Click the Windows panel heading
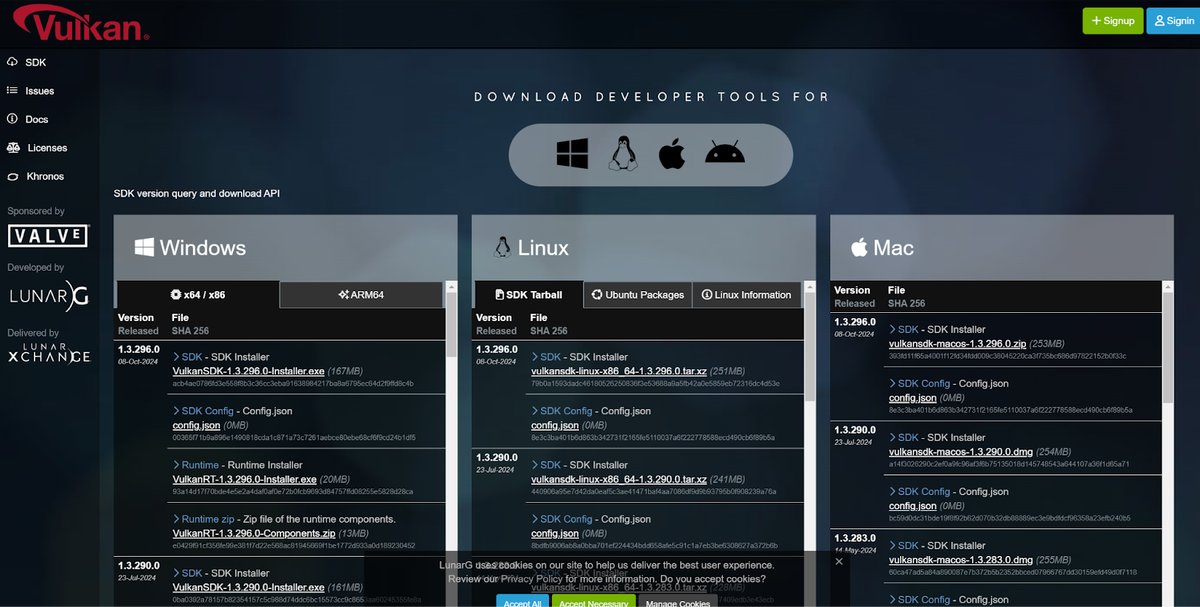The image size is (1200, 607). coord(189,247)
